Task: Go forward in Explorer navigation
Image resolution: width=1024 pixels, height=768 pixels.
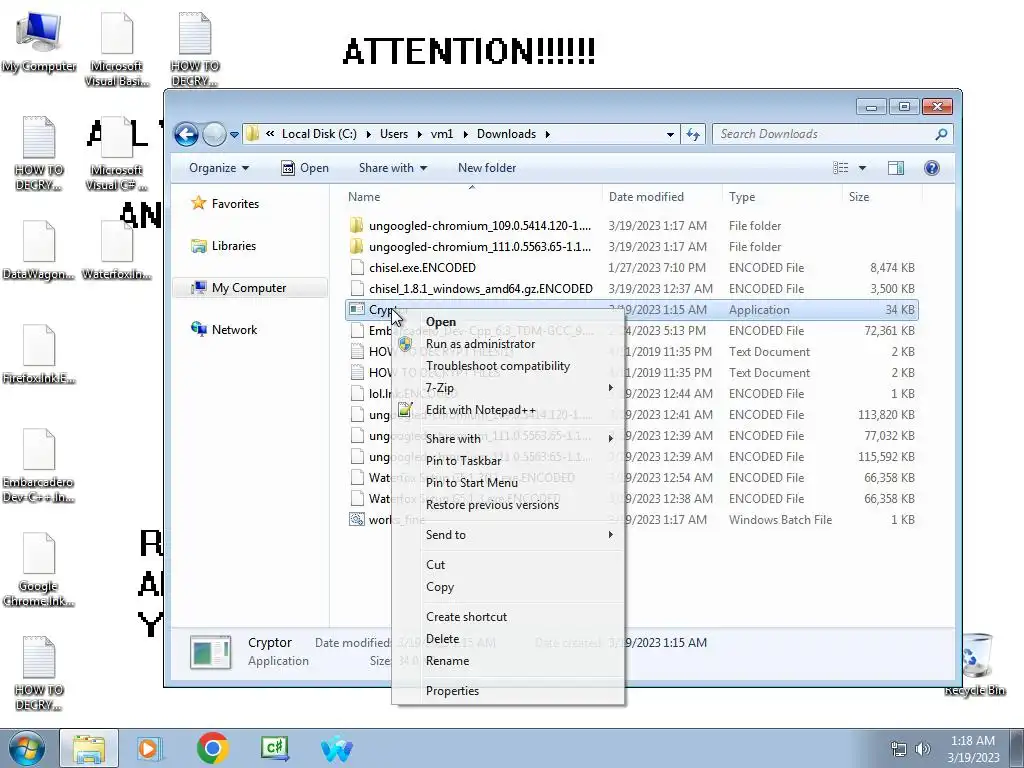Action: (214, 135)
